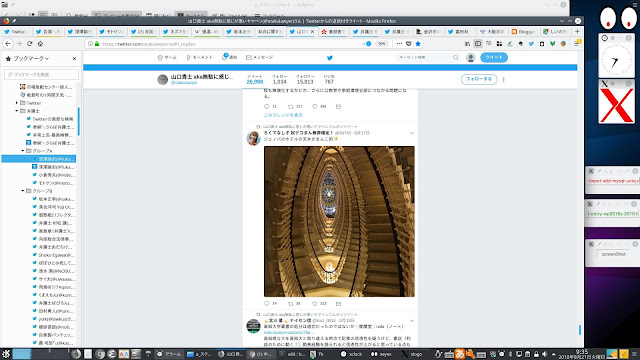
Task: Collapse the 弁護士 bookmark folder
Action: coord(17,111)
